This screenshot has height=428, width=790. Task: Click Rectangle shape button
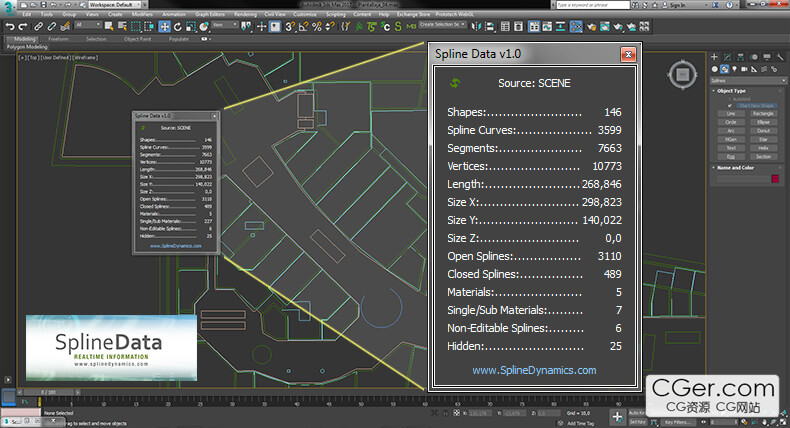click(763, 114)
